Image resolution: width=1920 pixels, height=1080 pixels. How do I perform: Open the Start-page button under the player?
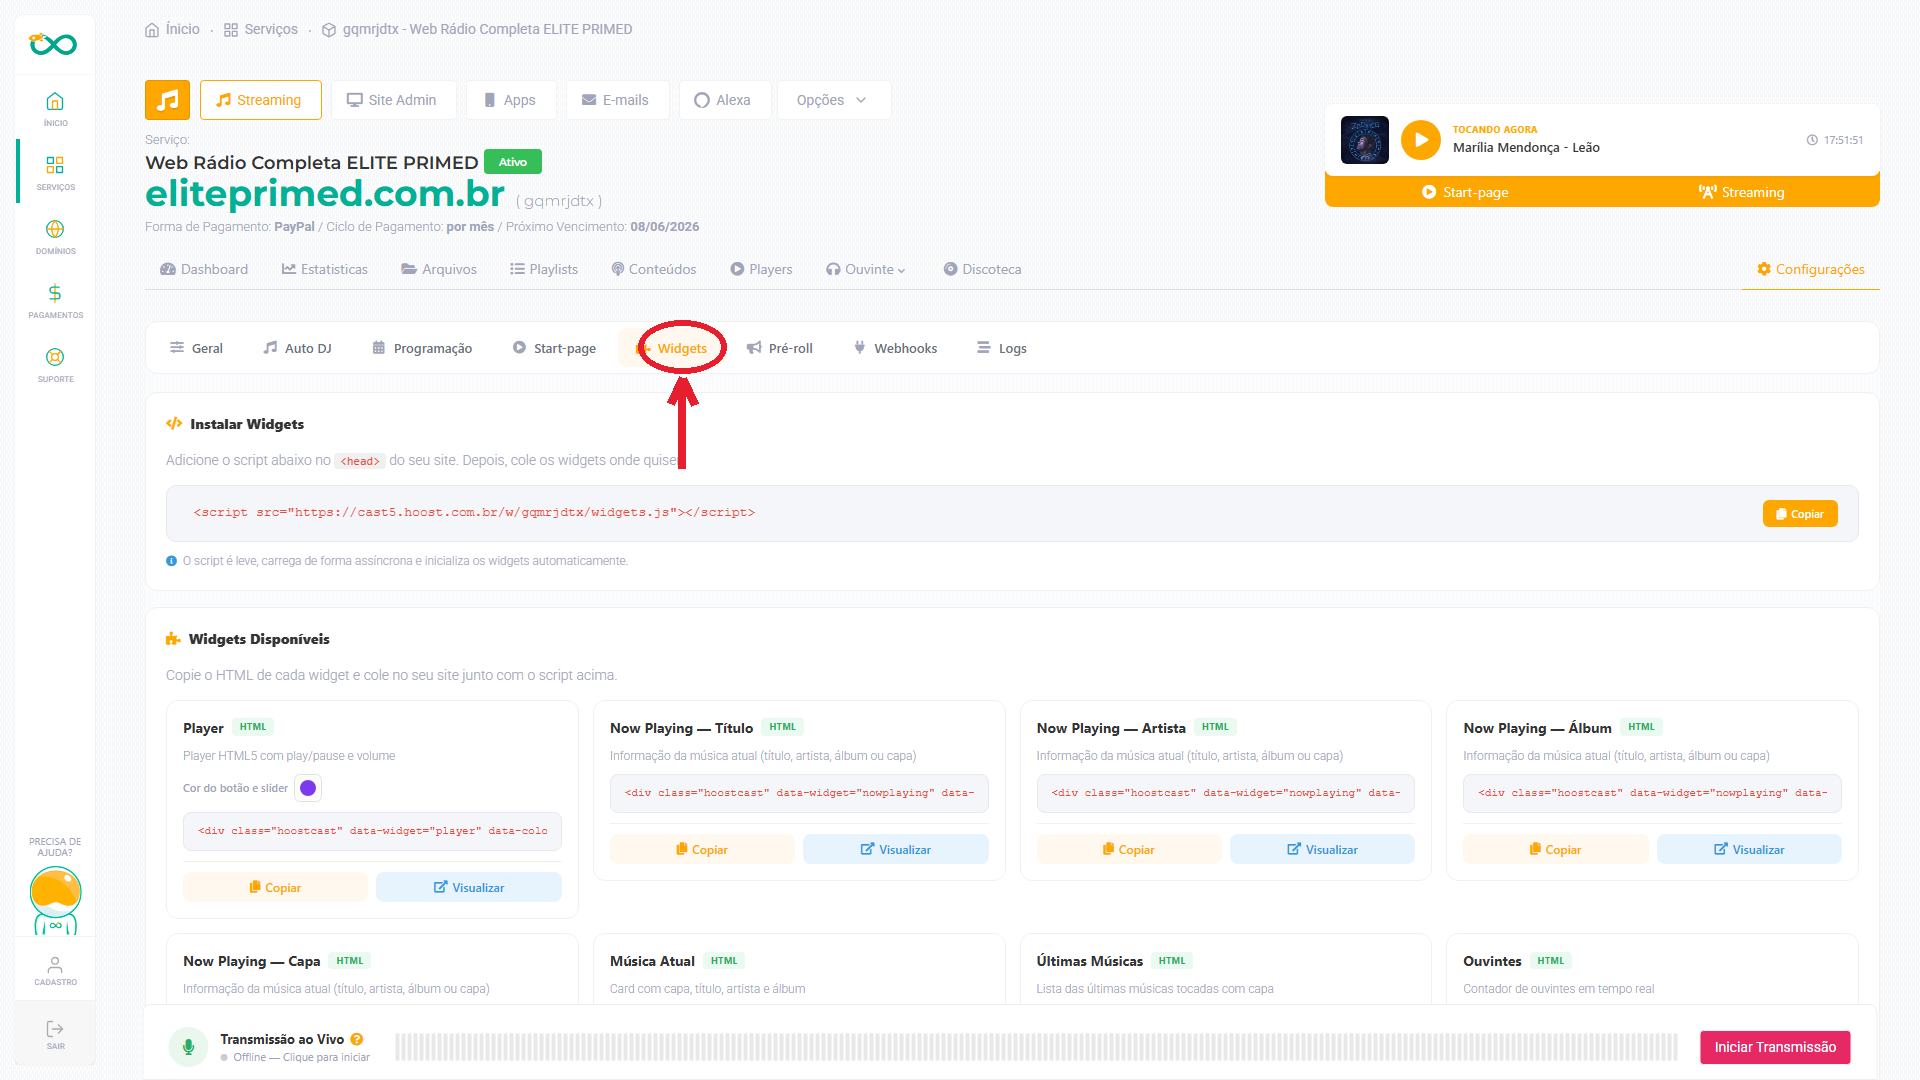[x=1465, y=192]
